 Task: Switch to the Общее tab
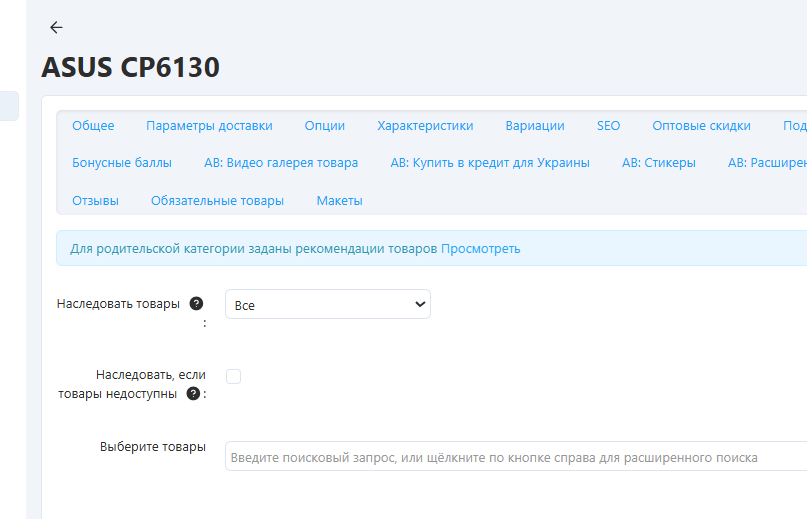93,126
